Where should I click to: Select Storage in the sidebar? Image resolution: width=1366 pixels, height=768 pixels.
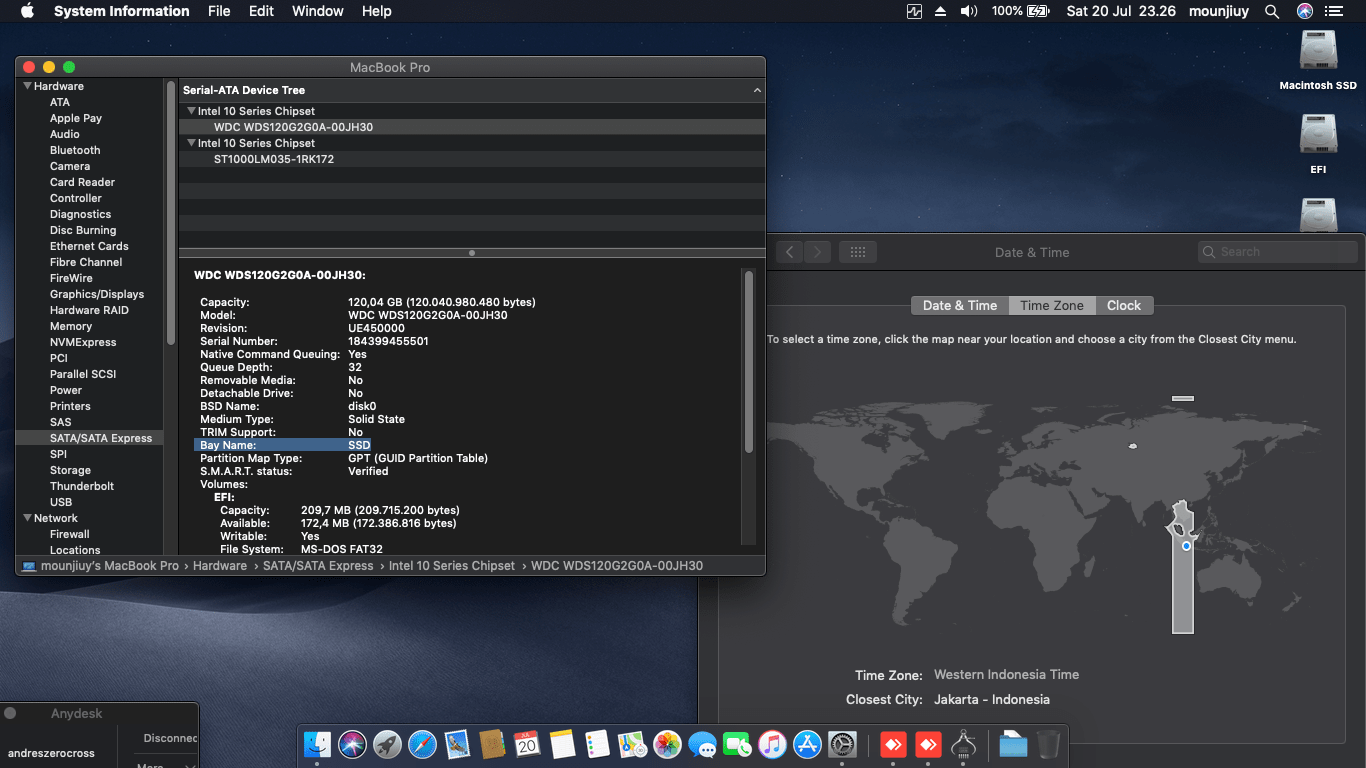70,470
